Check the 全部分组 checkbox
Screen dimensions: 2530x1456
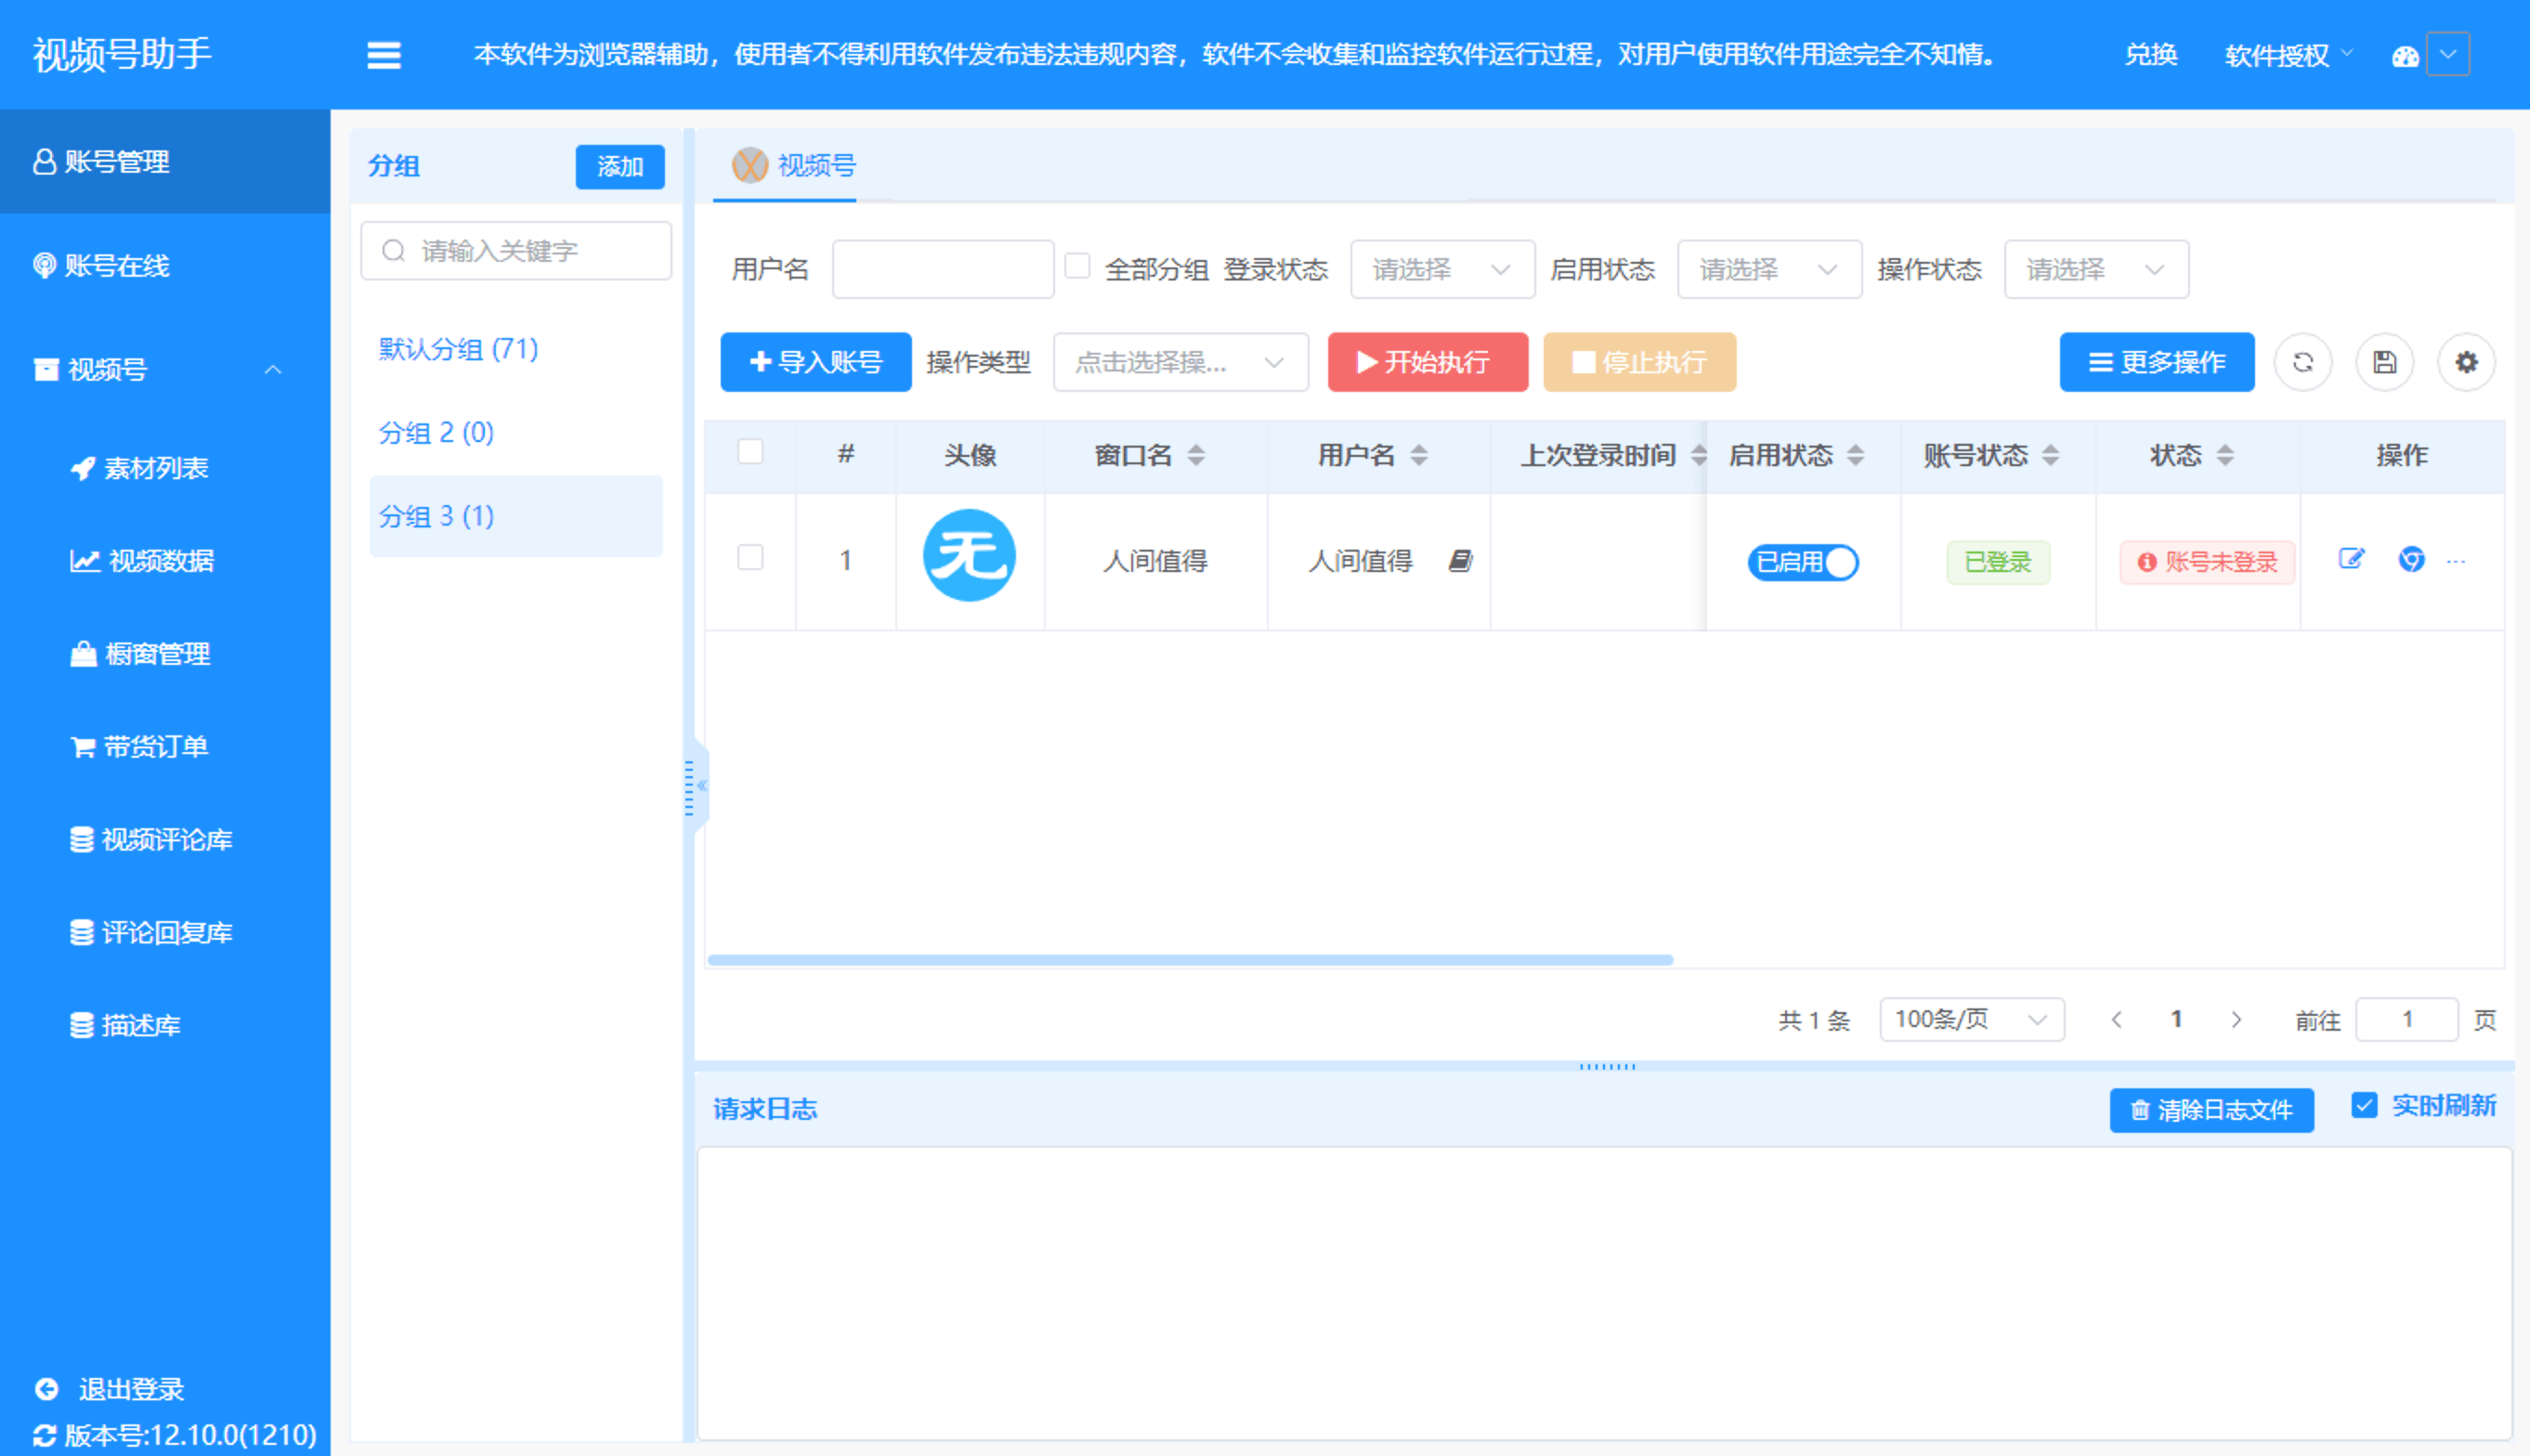pyautogui.click(x=1077, y=266)
